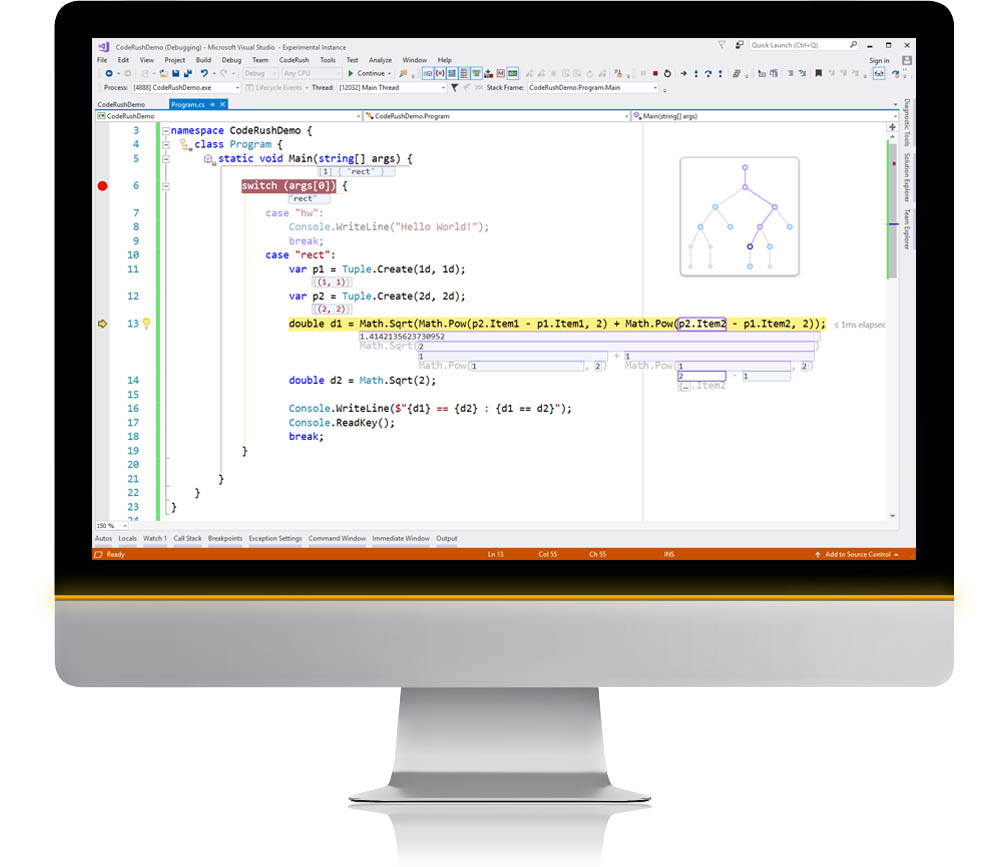Image resolution: width=999 pixels, height=867 pixels.
Task: Click the Restart debugging circular arrow
Action: tap(667, 74)
